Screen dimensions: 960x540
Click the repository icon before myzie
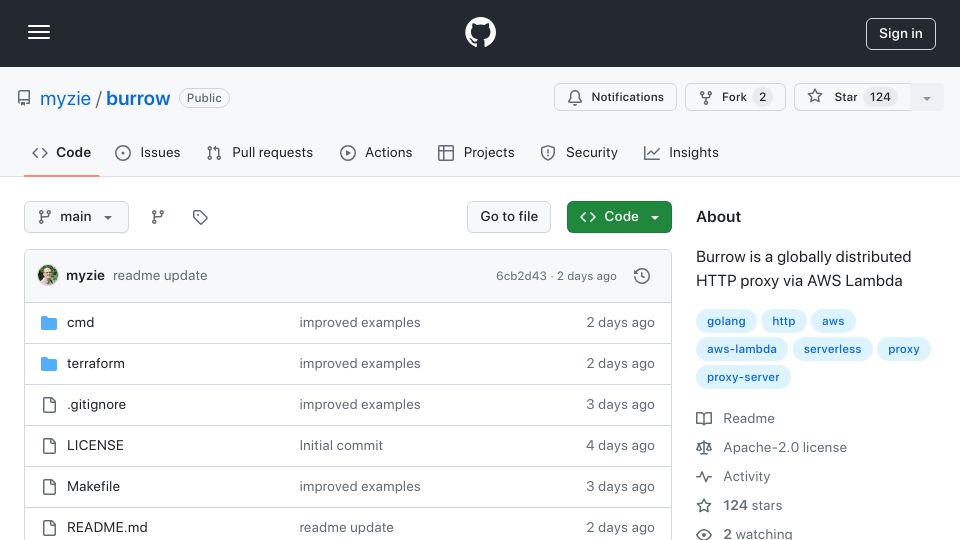click(x=24, y=98)
